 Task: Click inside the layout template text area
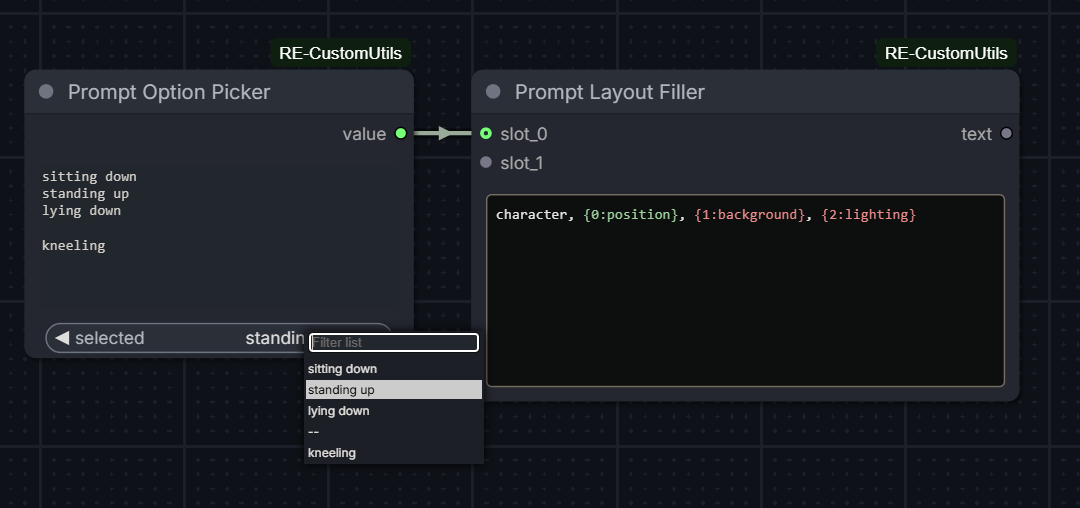[745, 290]
